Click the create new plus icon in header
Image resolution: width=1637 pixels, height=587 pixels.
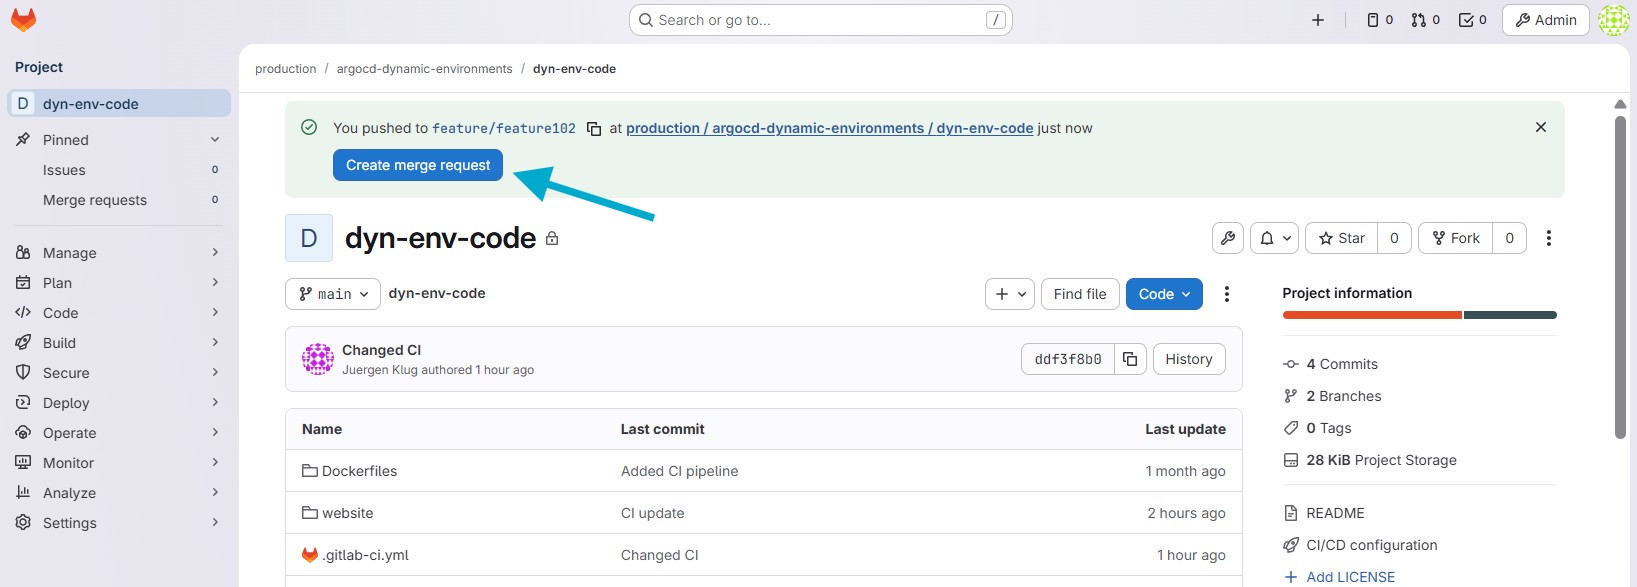(1318, 20)
